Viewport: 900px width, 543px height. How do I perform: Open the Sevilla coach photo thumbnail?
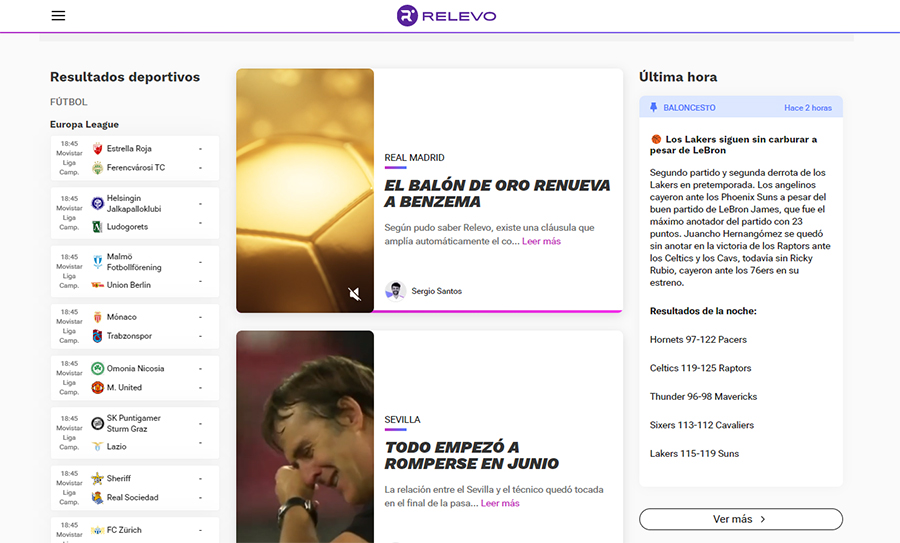[305, 437]
